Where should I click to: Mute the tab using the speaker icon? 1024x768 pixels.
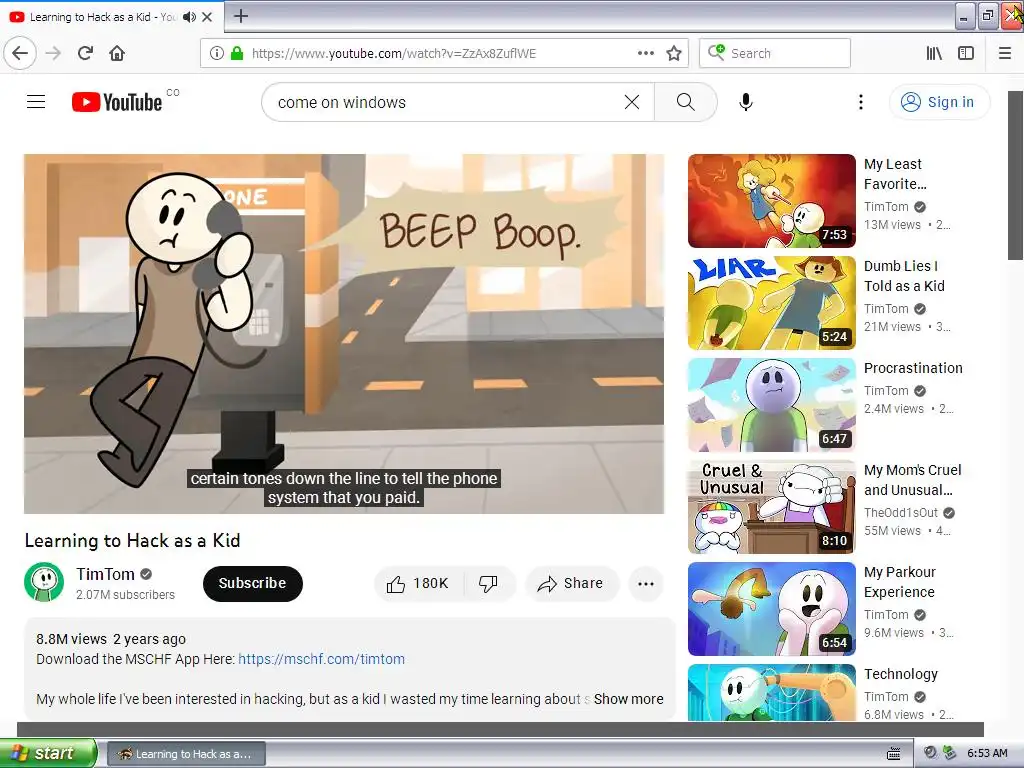(x=189, y=17)
